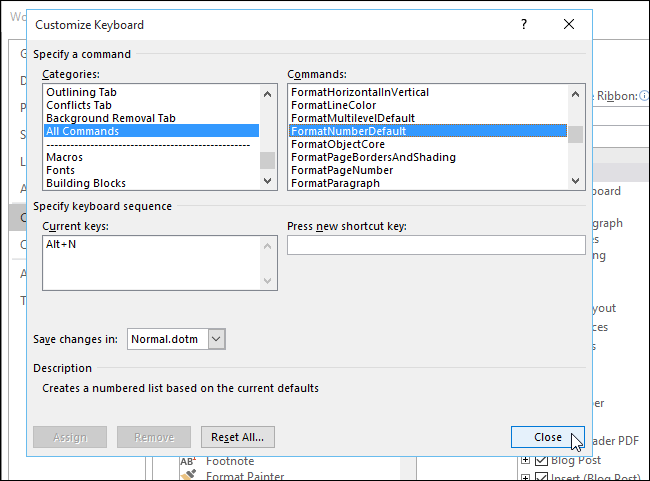Expand the Blog Post tree node
Image resolution: width=650 pixels, height=481 pixels.
click(526, 461)
